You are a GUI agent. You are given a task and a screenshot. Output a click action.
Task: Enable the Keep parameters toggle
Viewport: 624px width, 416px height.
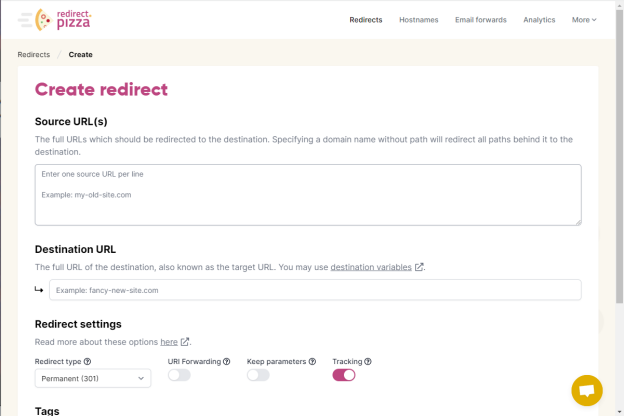[258, 375]
